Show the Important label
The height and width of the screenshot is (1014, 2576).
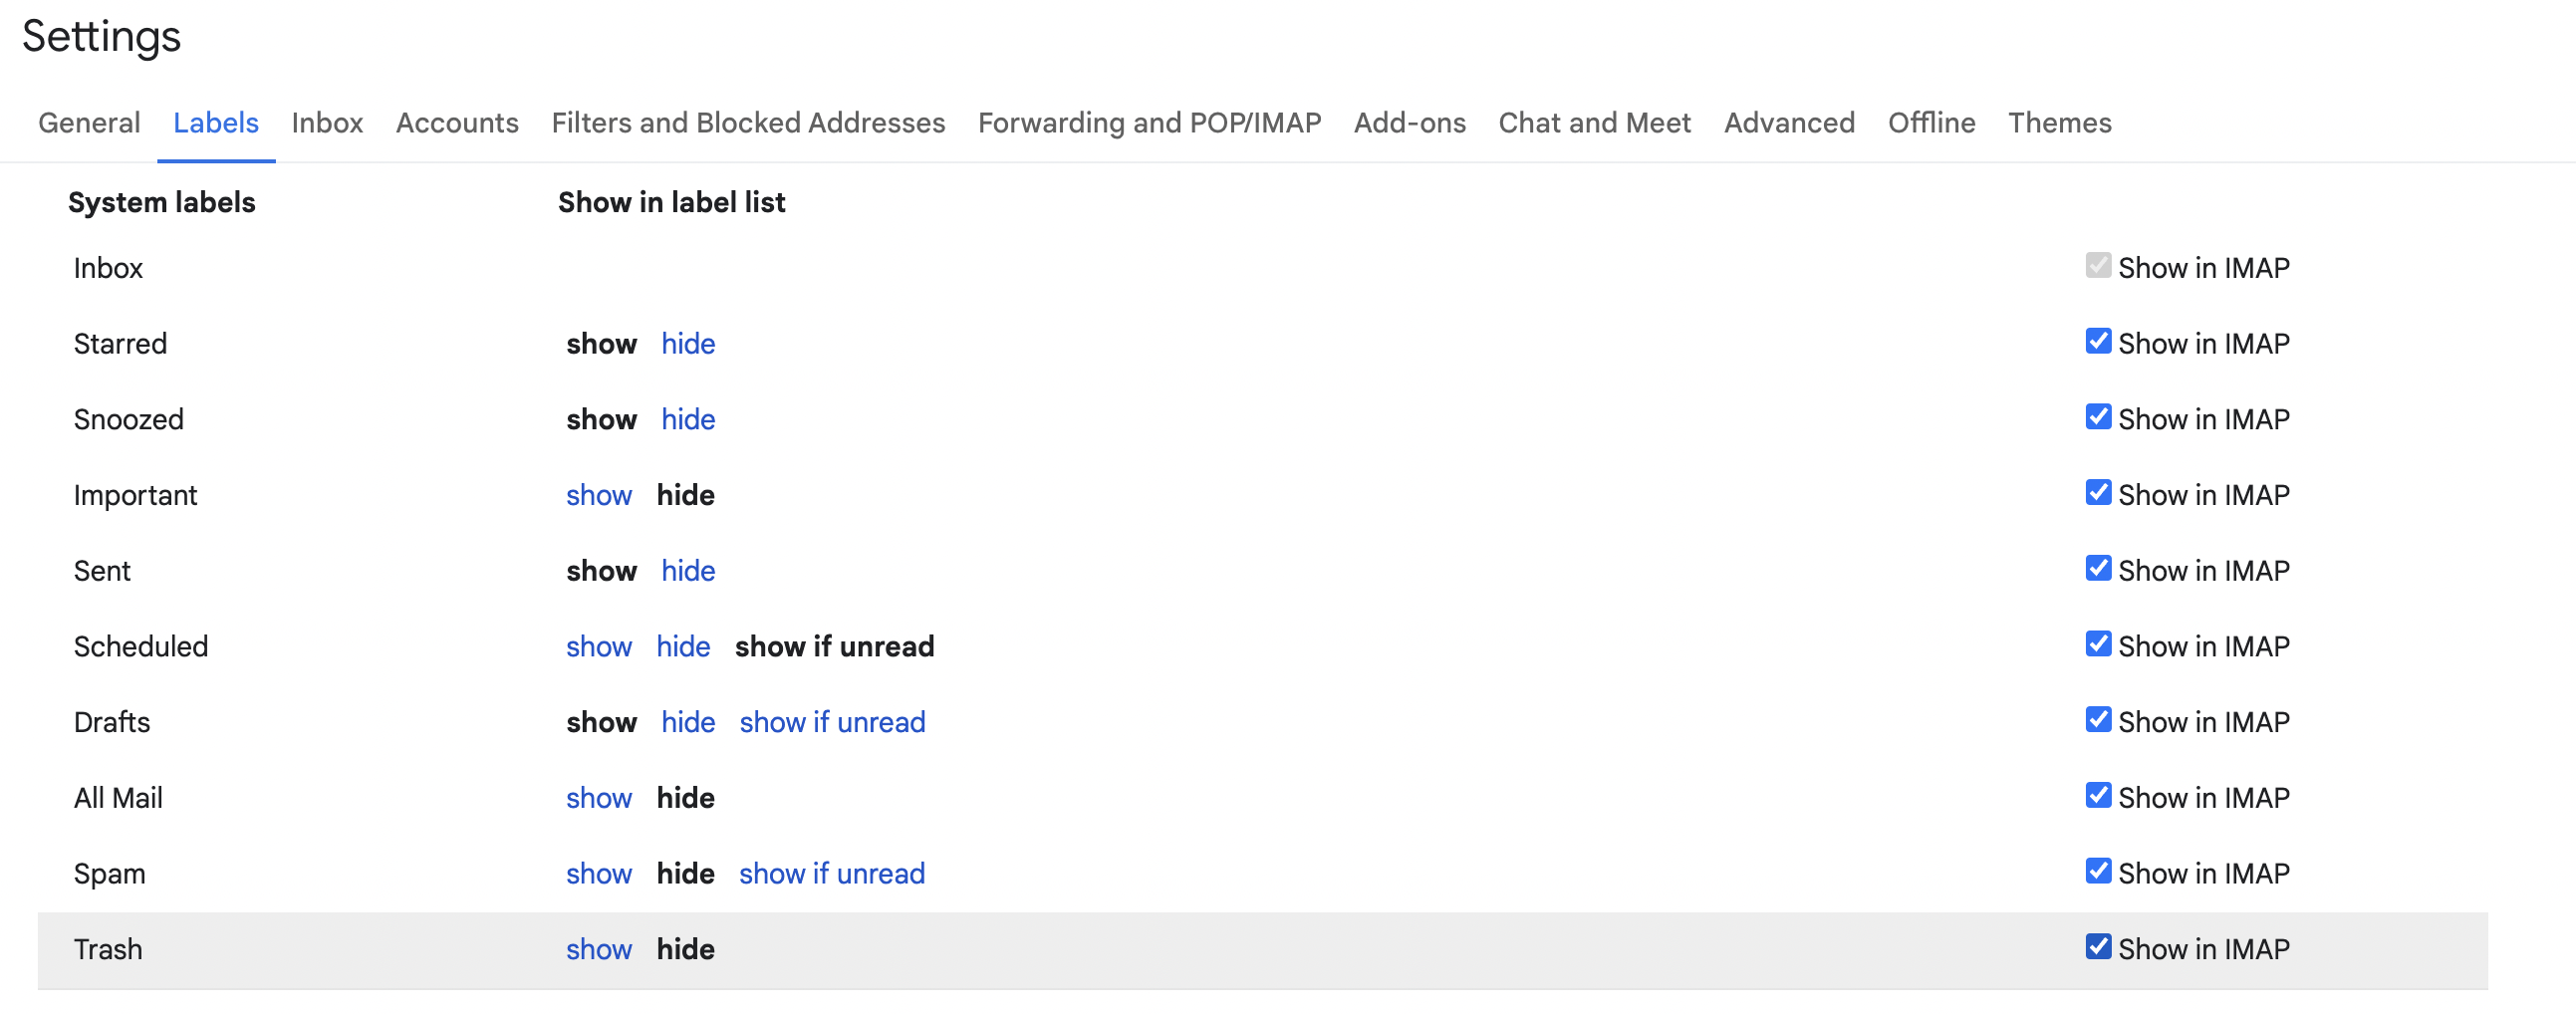click(599, 494)
